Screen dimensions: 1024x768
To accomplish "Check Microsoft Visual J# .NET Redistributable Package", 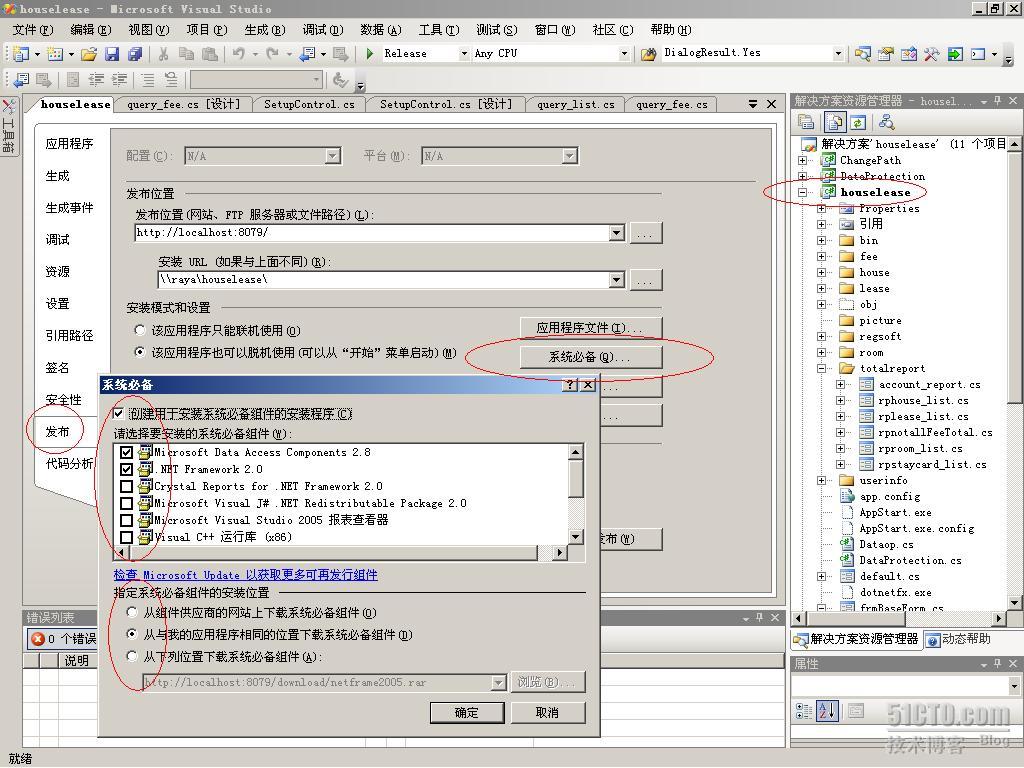I will click(127, 503).
